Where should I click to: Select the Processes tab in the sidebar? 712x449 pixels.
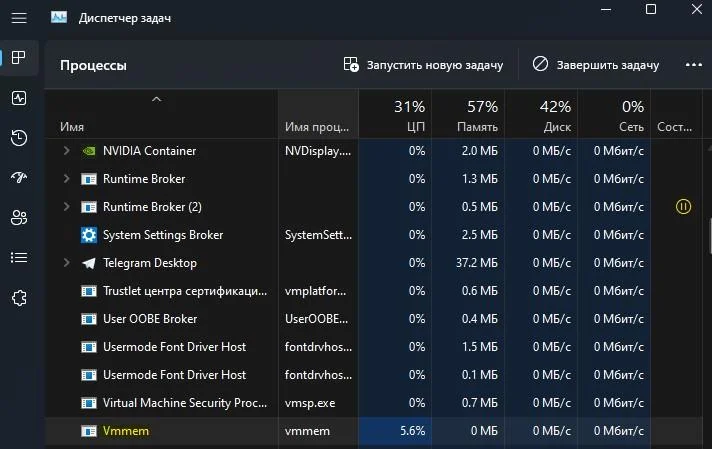[19, 58]
